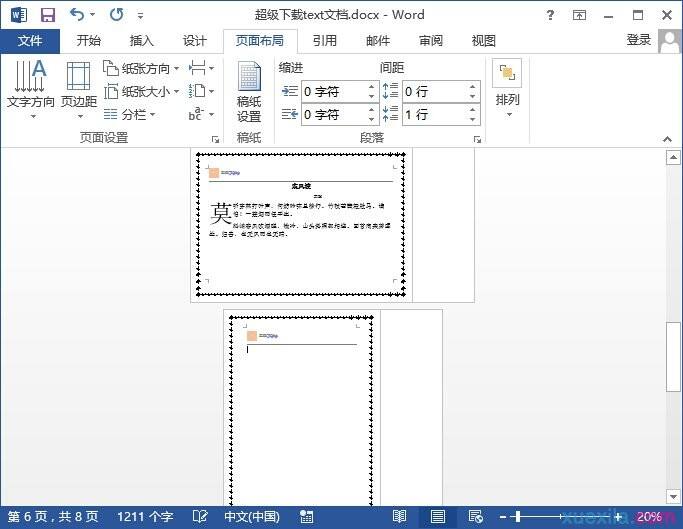Open the 视图 tab
Viewport: 683px width, 529px height.
484,41
